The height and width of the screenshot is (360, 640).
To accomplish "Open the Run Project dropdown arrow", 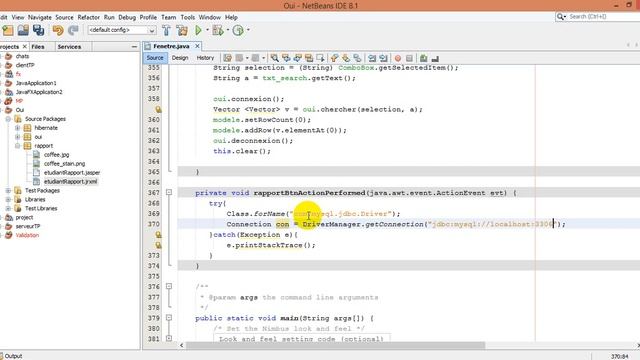I will pos(207,30).
